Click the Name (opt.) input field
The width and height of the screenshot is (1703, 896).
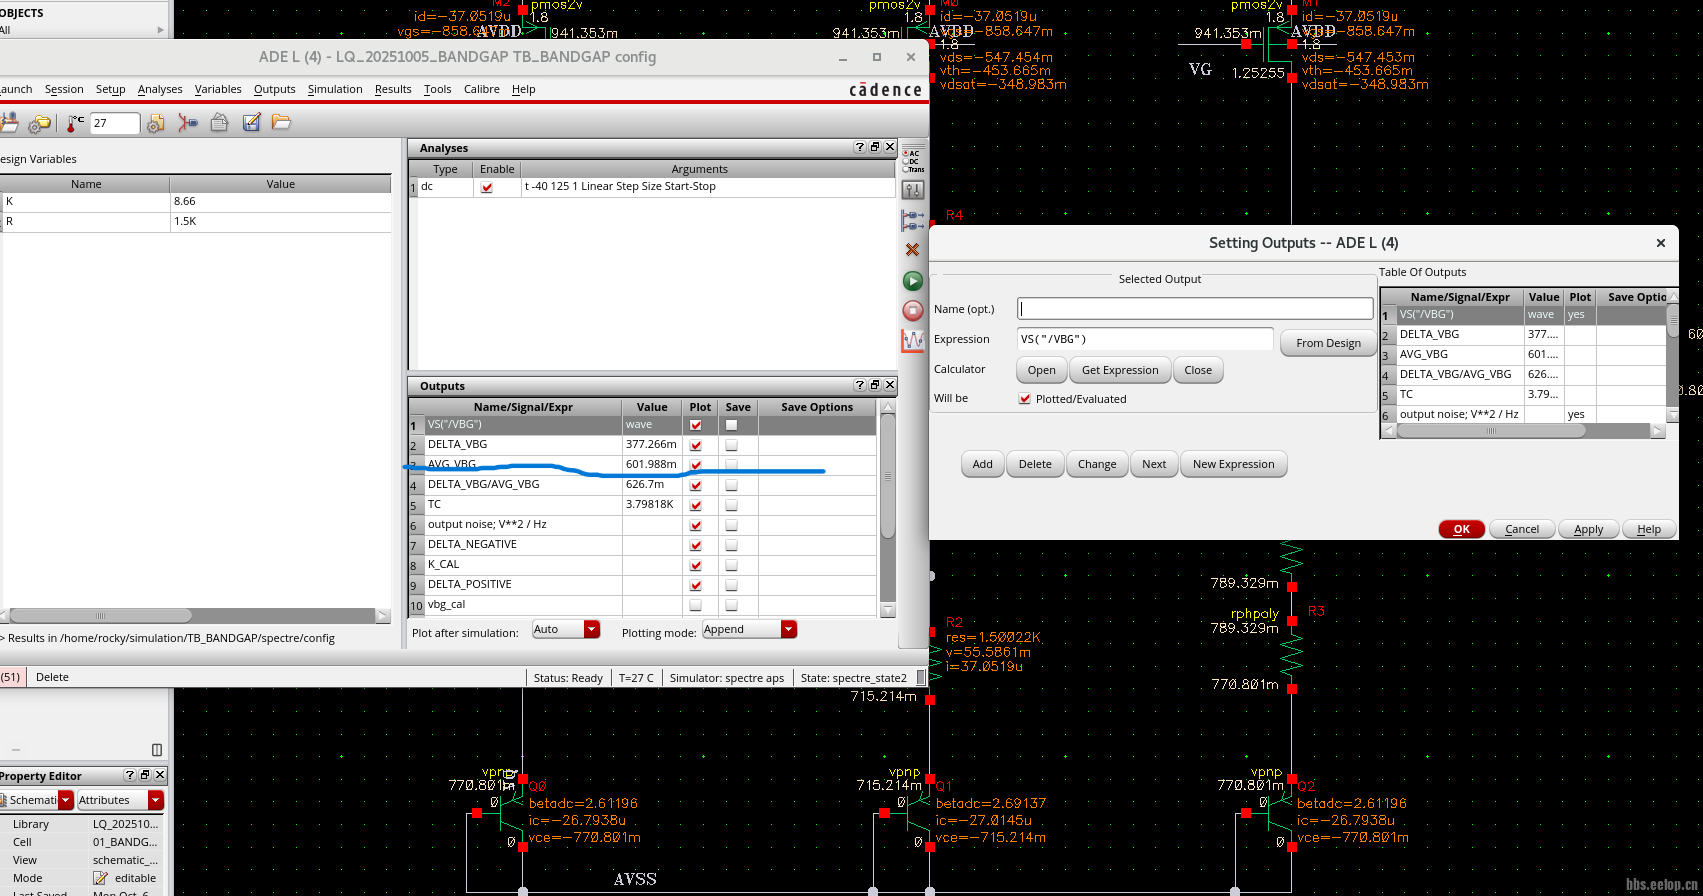[1194, 309]
